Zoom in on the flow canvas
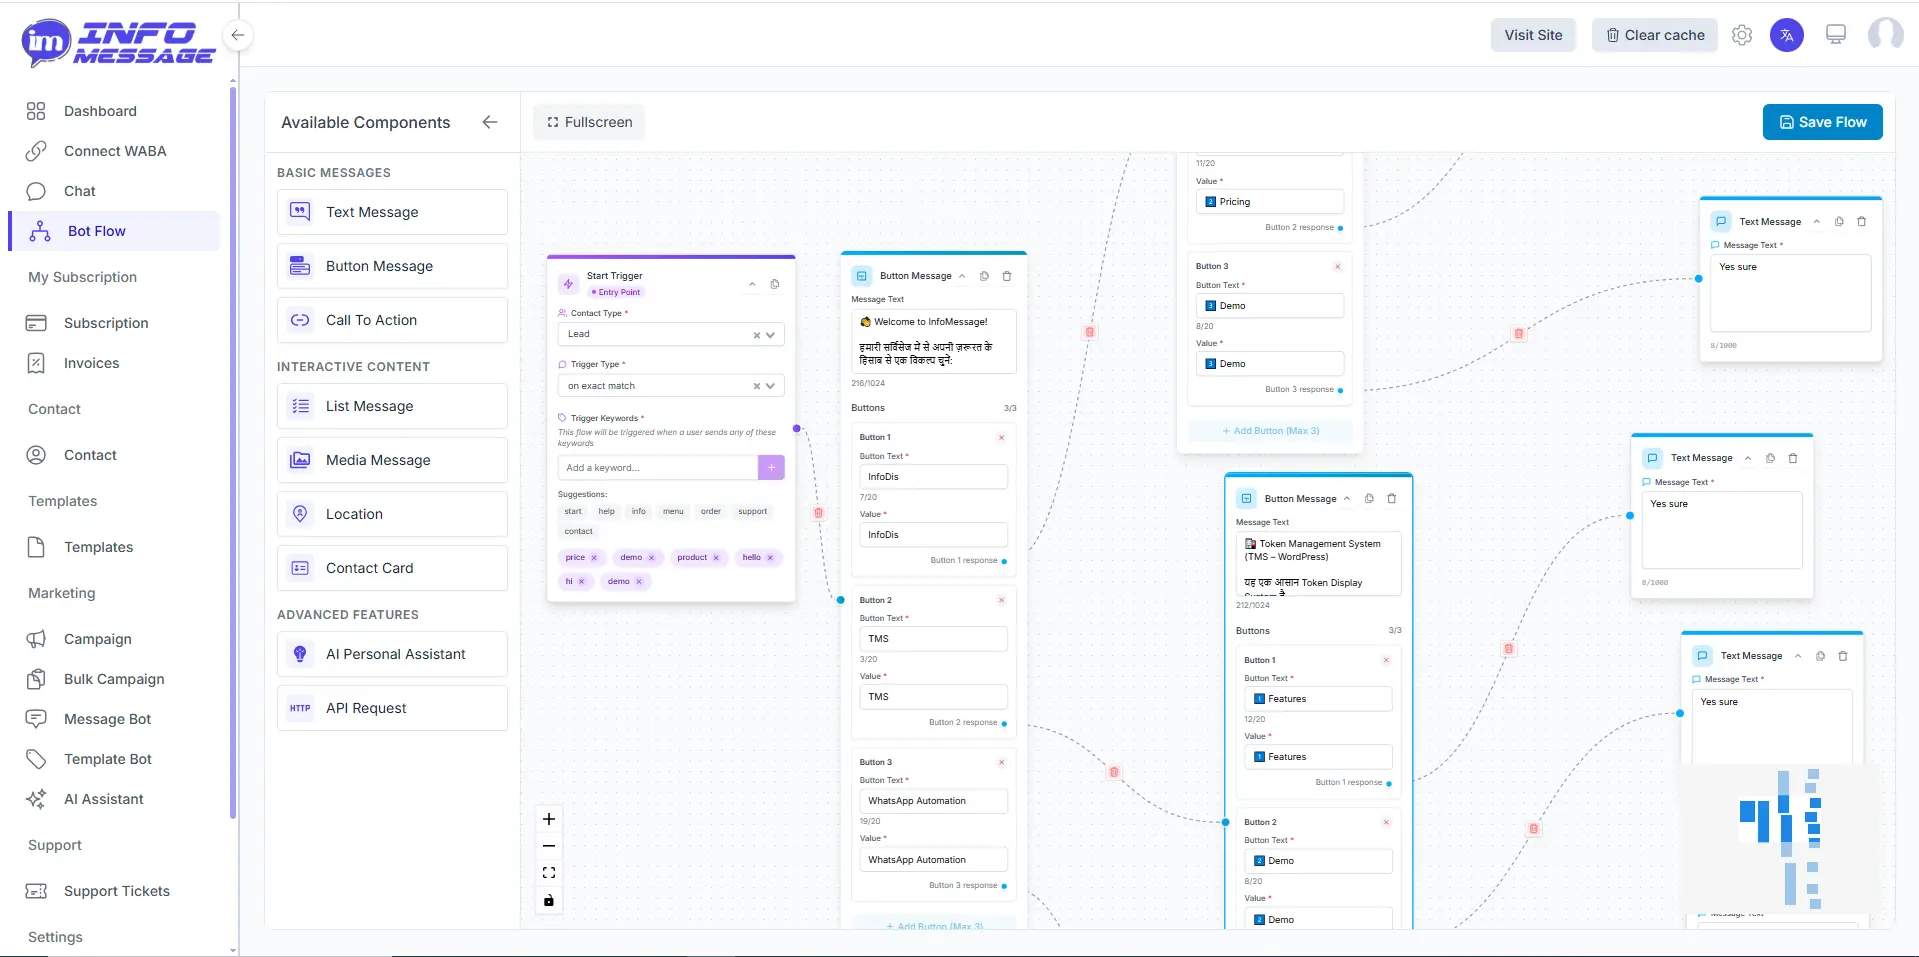The image size is (1919, 957). click(549, 819)
